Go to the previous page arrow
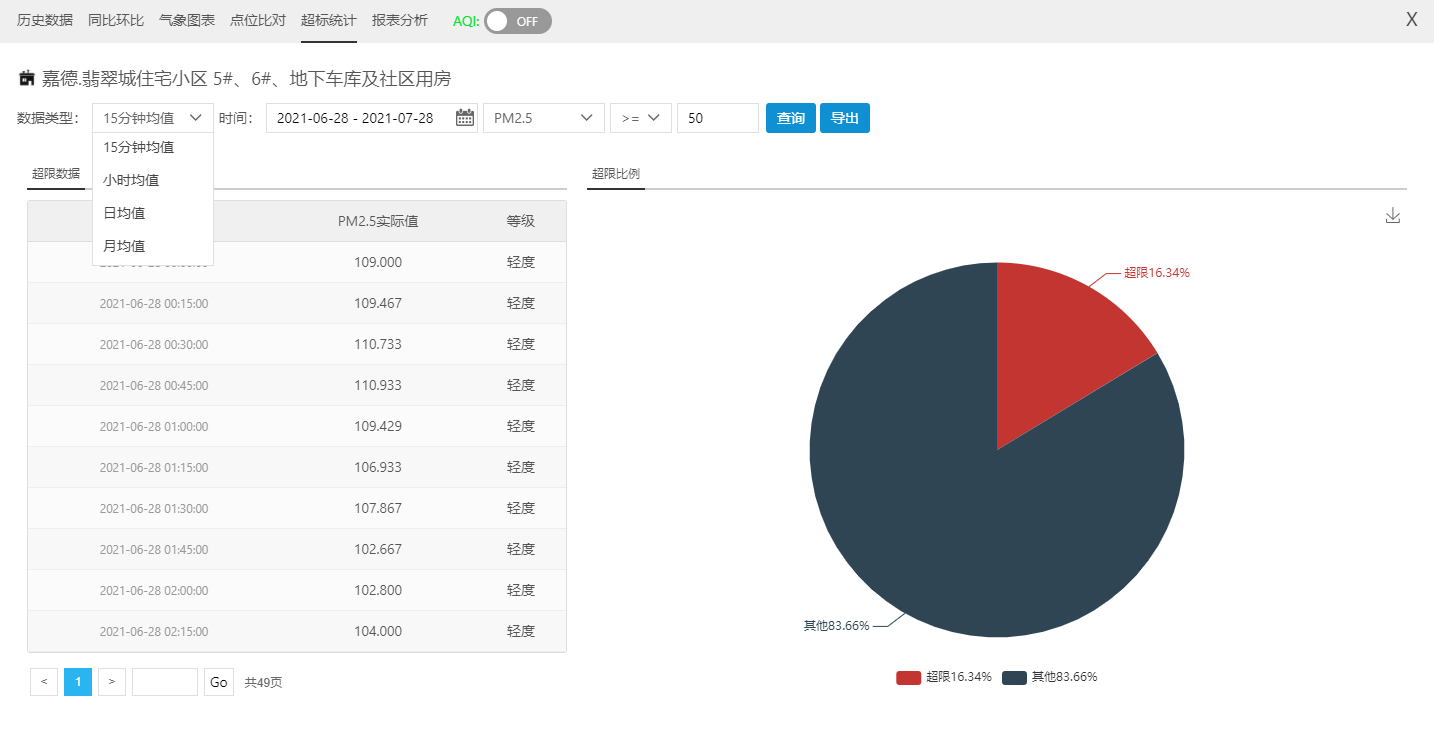 (43, 682)
